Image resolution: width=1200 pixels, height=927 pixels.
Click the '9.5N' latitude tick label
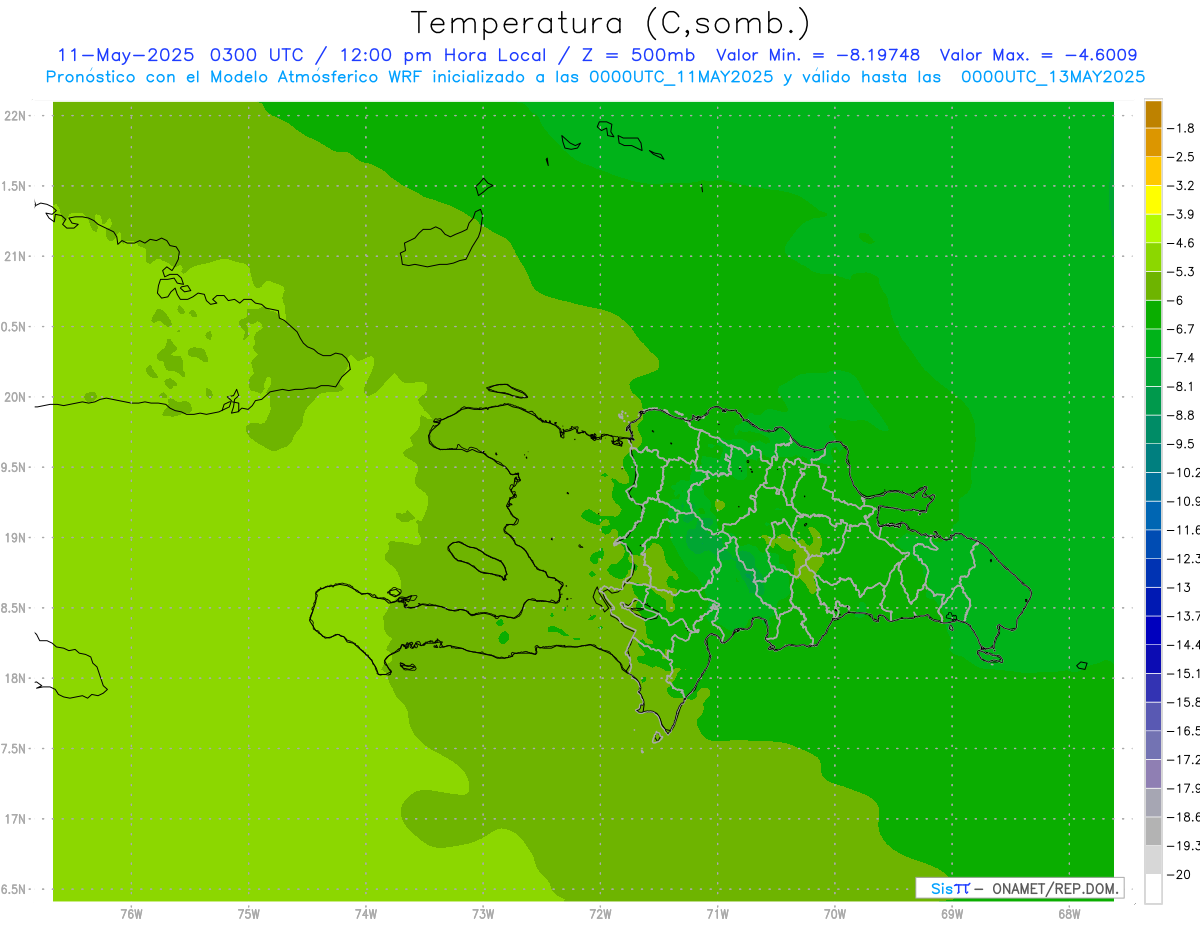coord(14,468)
